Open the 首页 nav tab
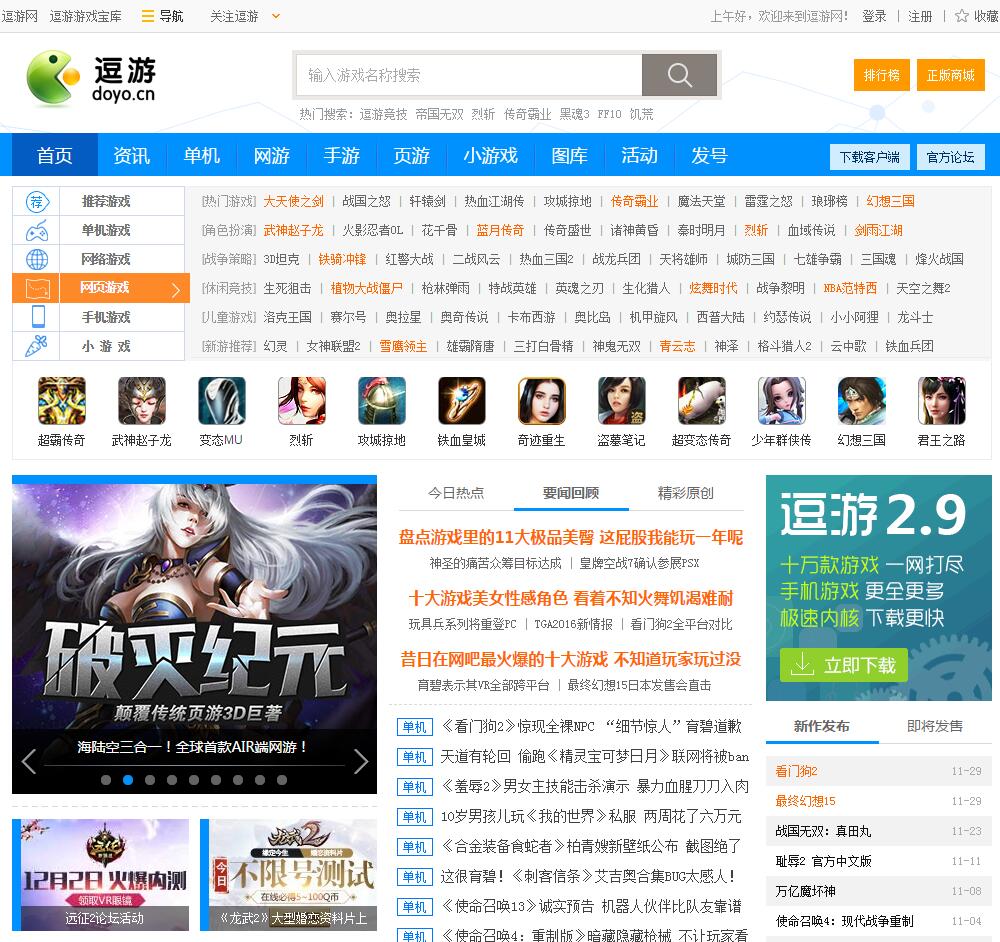Viewport: 1000px width, 942px height. click(55, 155)
